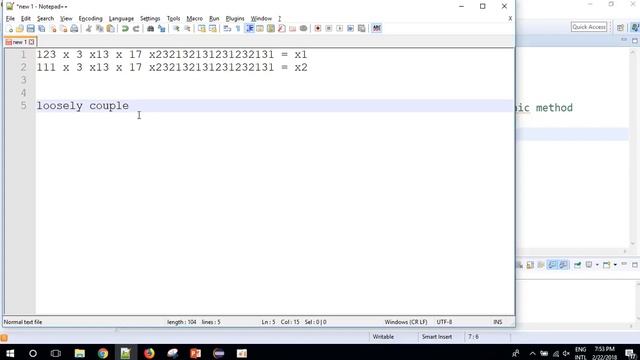Click the ABC spell check toolbar icon
The height and width of the screenshot is (360, 640).
pyautogui.click(x=376, y=29)
